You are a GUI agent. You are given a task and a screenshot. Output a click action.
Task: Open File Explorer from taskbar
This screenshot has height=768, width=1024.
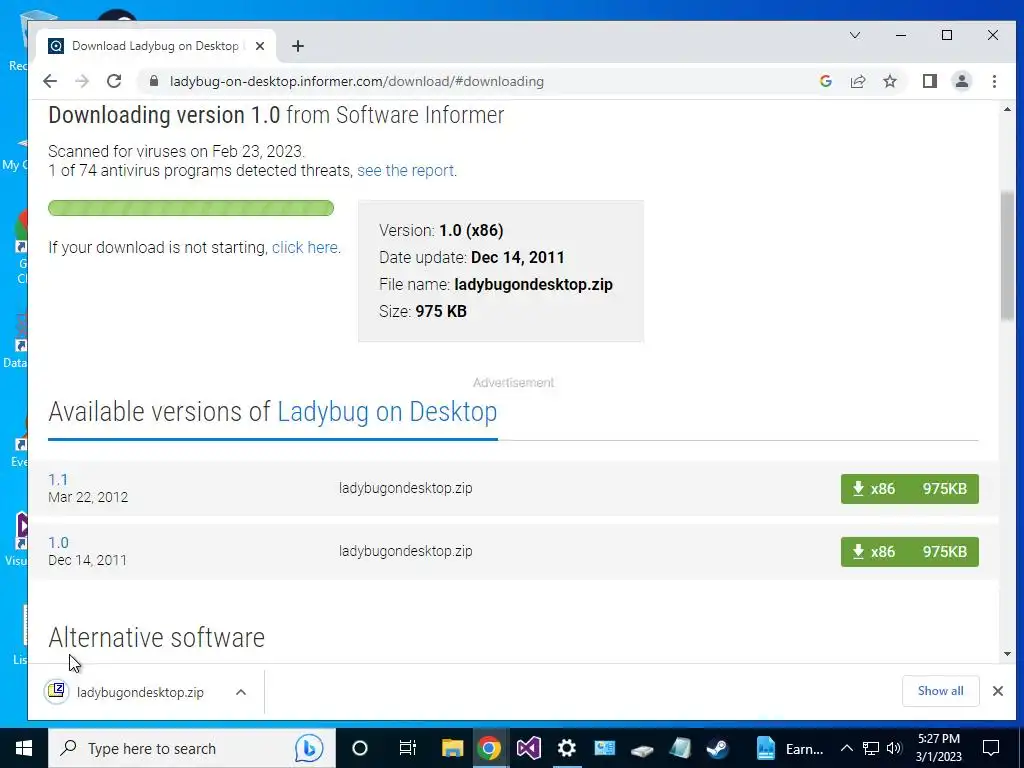tap(452, 748)
